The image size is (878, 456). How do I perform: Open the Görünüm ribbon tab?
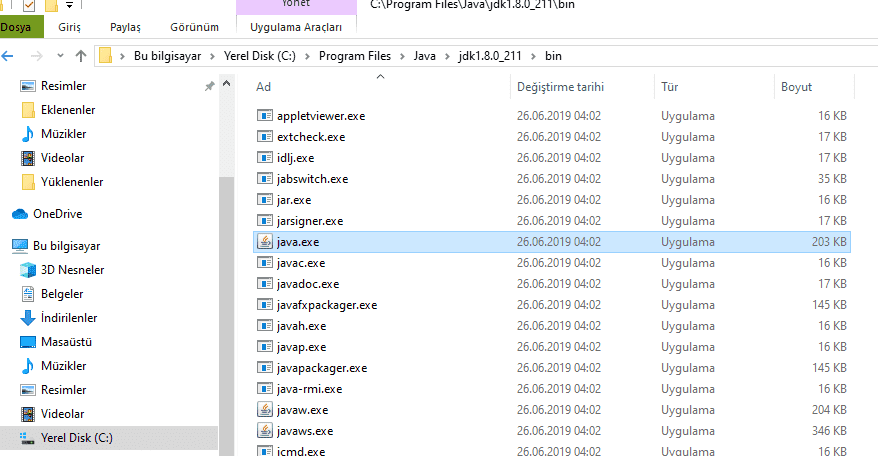194,27
